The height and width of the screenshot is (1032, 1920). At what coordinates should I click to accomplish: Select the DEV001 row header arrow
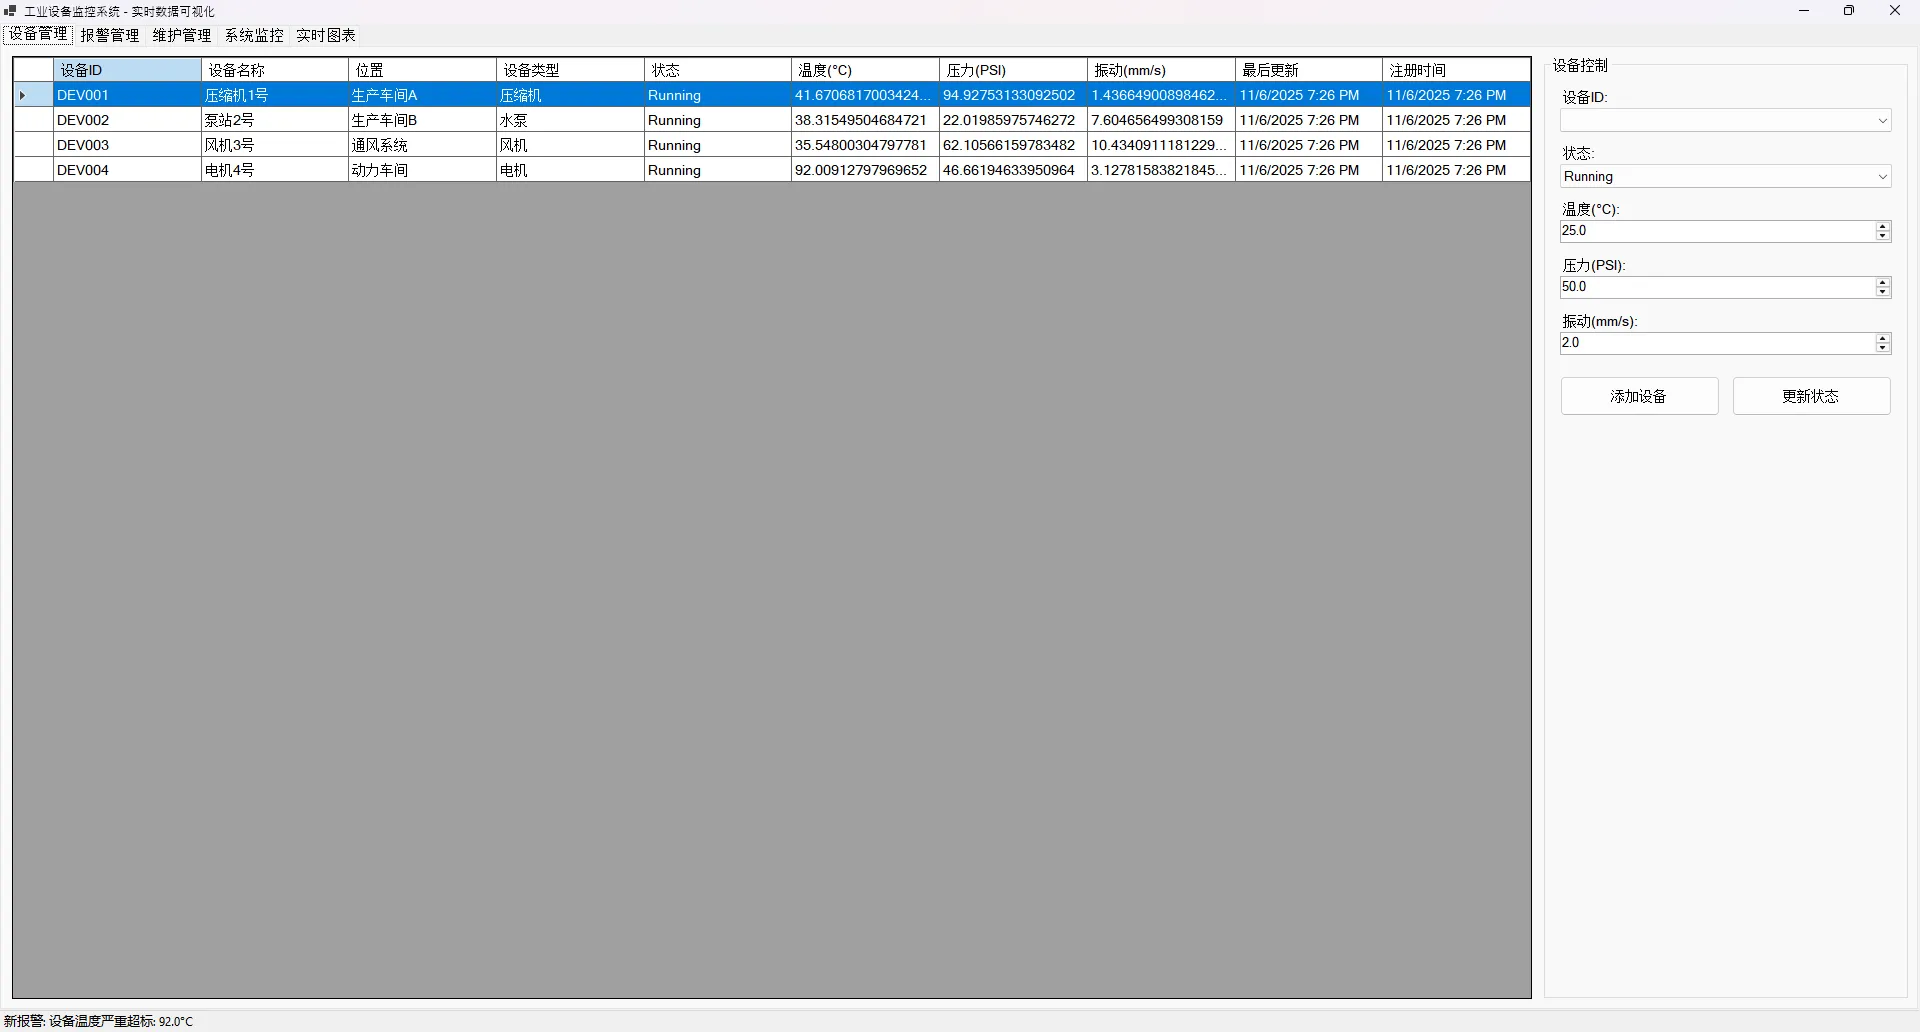33,95
